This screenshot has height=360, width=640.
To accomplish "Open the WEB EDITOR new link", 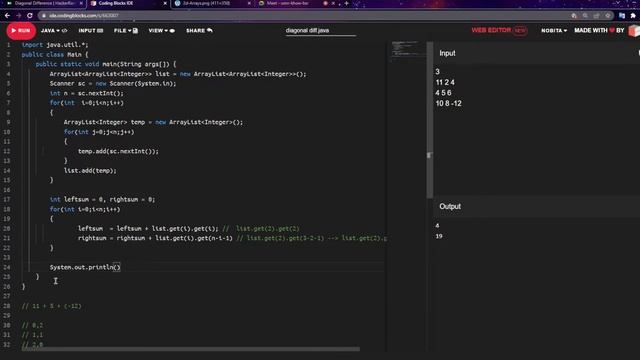I will coord(499,30).
